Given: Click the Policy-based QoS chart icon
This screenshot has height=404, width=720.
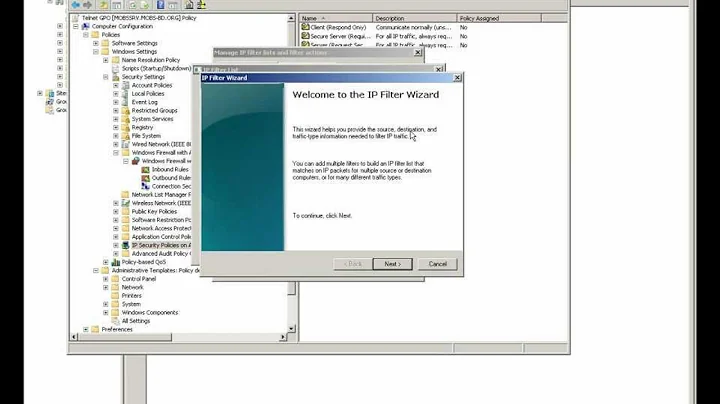Looking at the screenshot, I should coord(116,262).
